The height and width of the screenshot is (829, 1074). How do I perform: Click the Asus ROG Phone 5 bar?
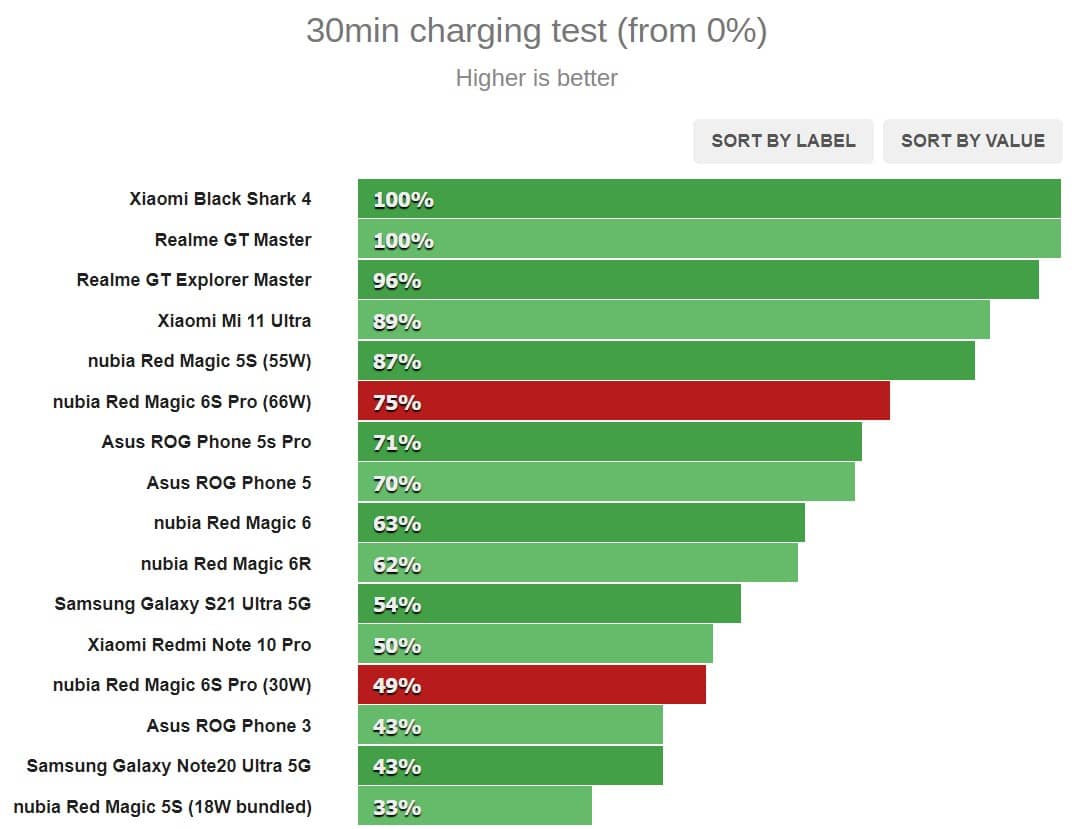coord(606,483)
